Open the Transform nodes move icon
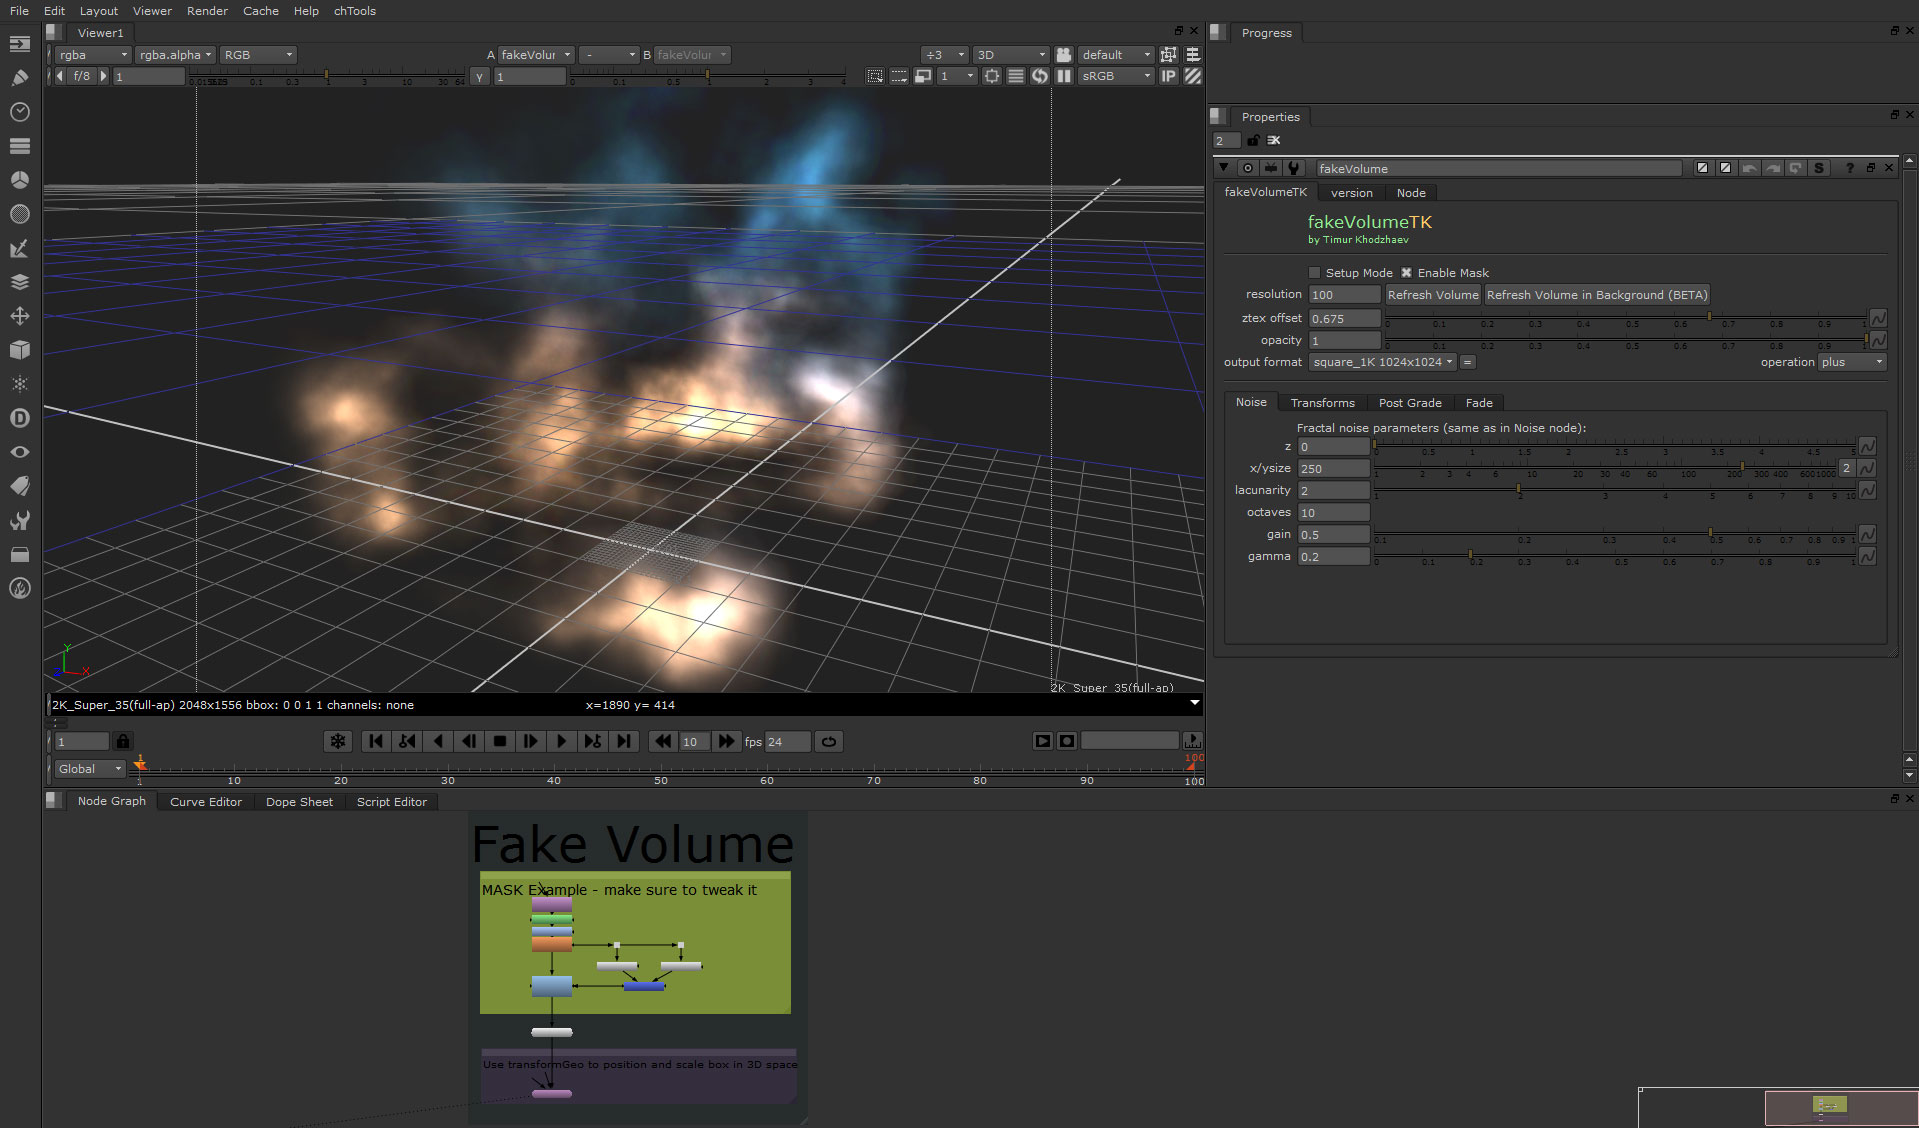Image resolution: width=1919 pixels, height=1128 pixels. (19, 316)
